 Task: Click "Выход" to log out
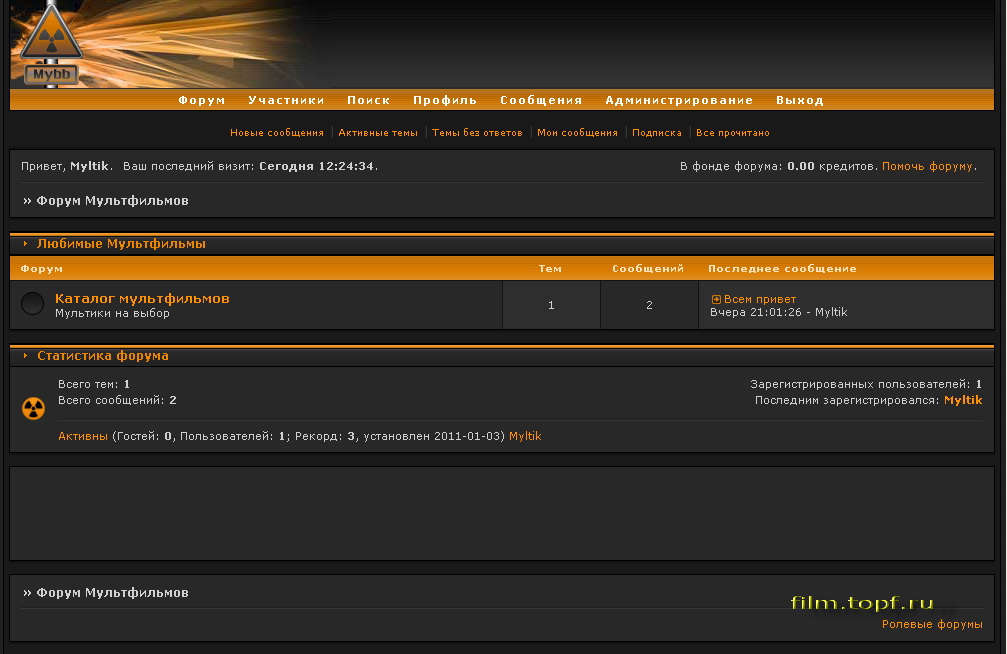[x=800, y=100]
